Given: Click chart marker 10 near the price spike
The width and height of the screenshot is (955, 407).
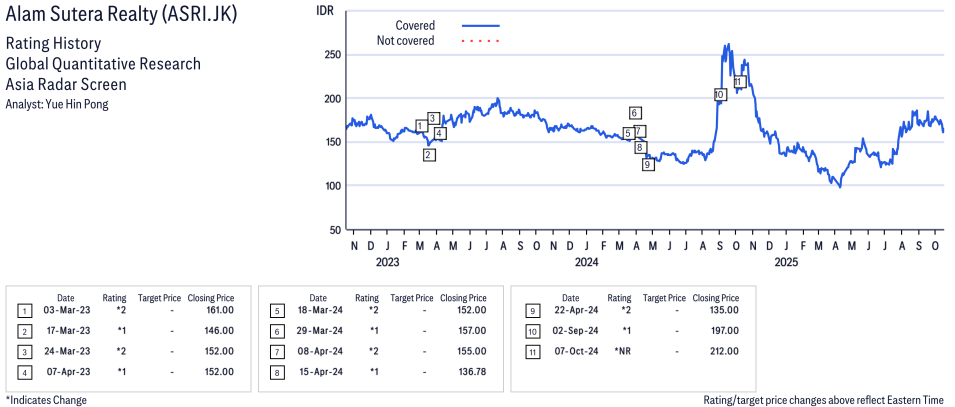Looking at the screenshot, I should pos(719,95).
